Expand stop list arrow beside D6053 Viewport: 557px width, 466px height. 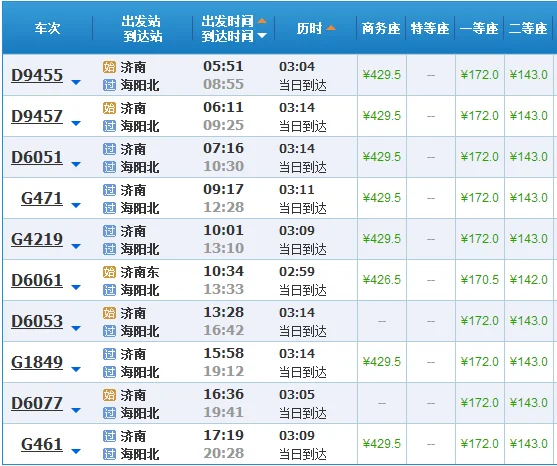click(x=76, y=329)
